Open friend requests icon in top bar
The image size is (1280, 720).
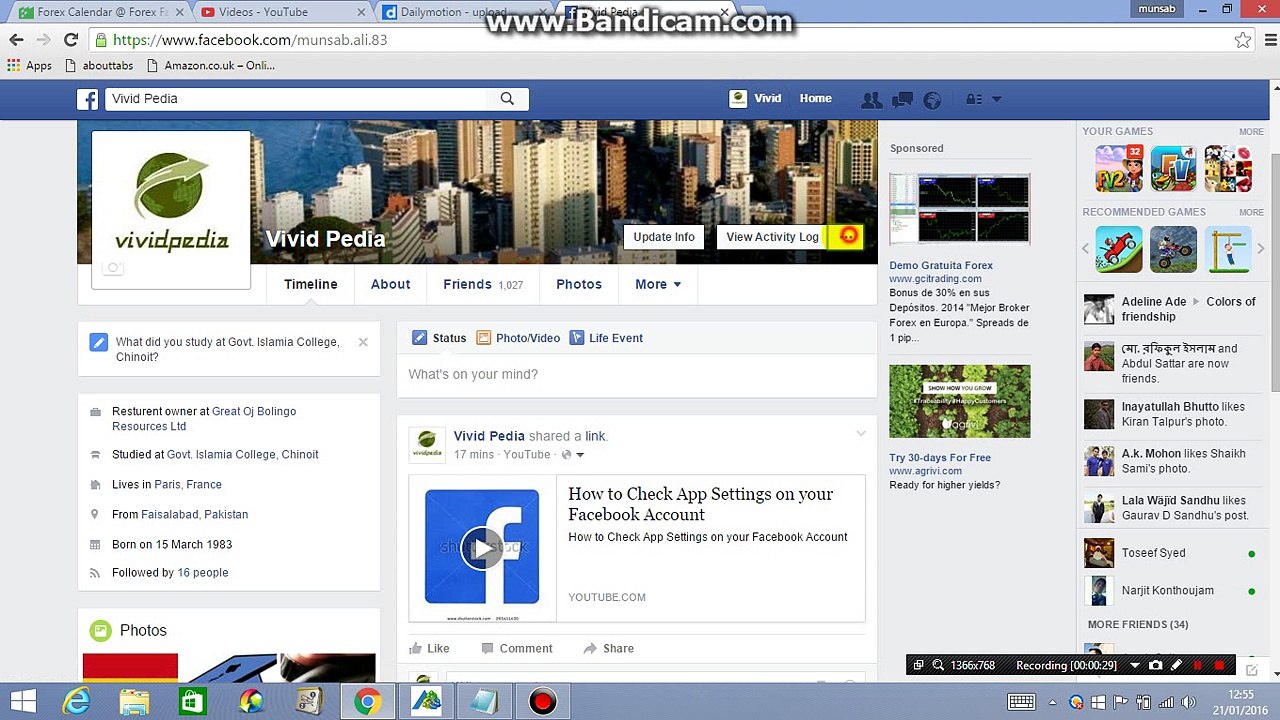pos(872,99)
